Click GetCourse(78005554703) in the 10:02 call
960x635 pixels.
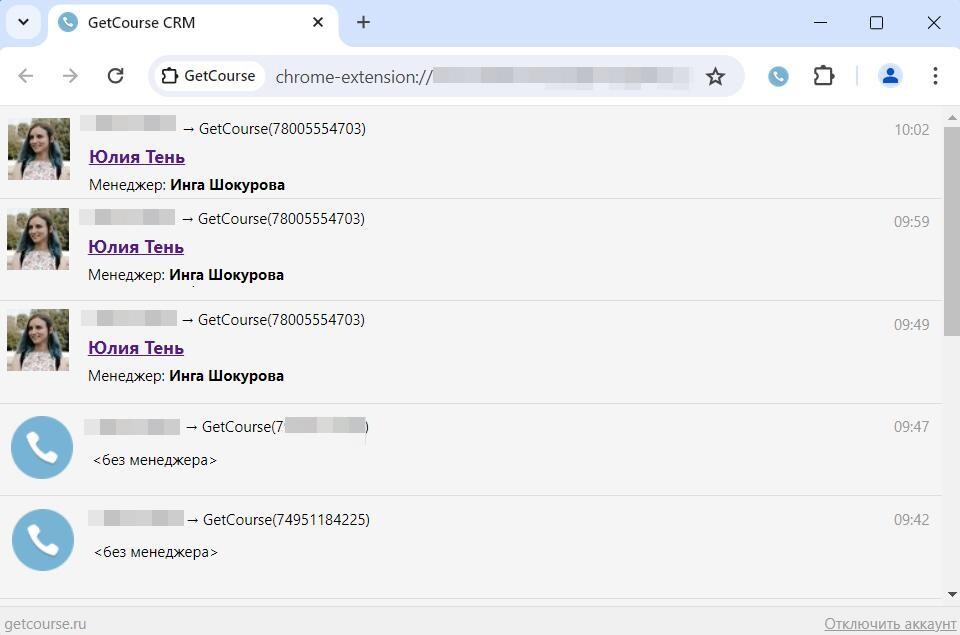coord(282,129)
